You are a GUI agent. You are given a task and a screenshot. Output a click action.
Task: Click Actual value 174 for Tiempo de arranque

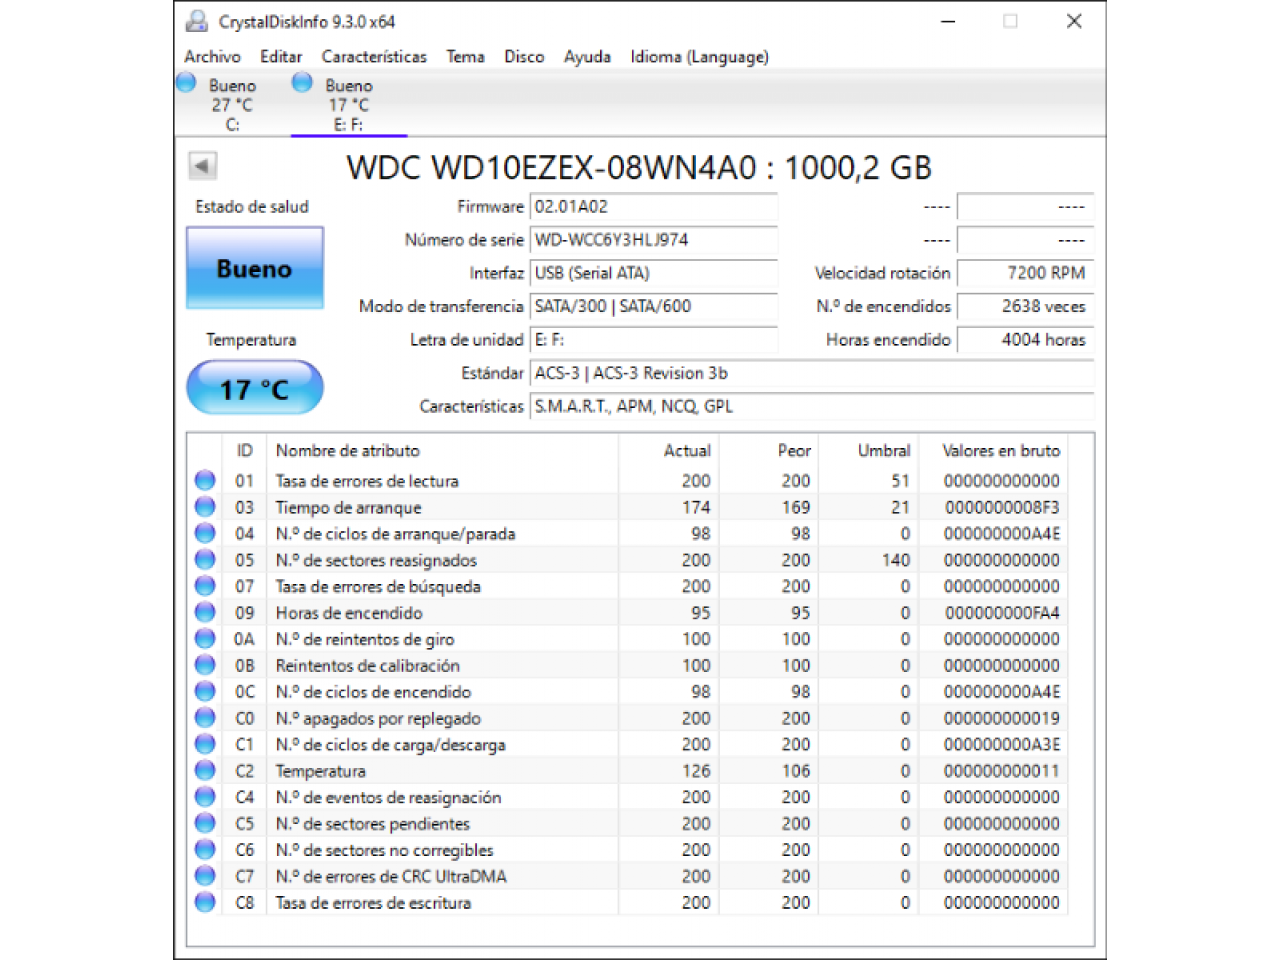tap(696, 507)
